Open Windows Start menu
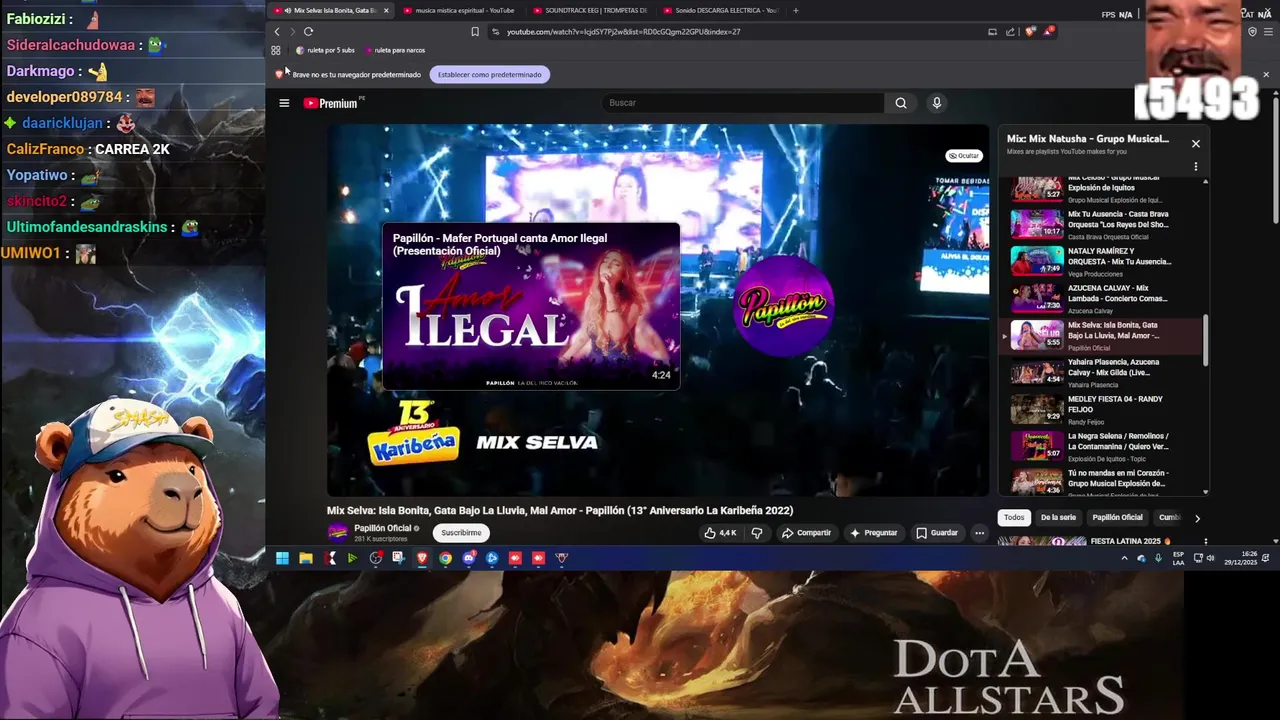Viewport: 1280px width, 720px height. [x=282, y=558]
